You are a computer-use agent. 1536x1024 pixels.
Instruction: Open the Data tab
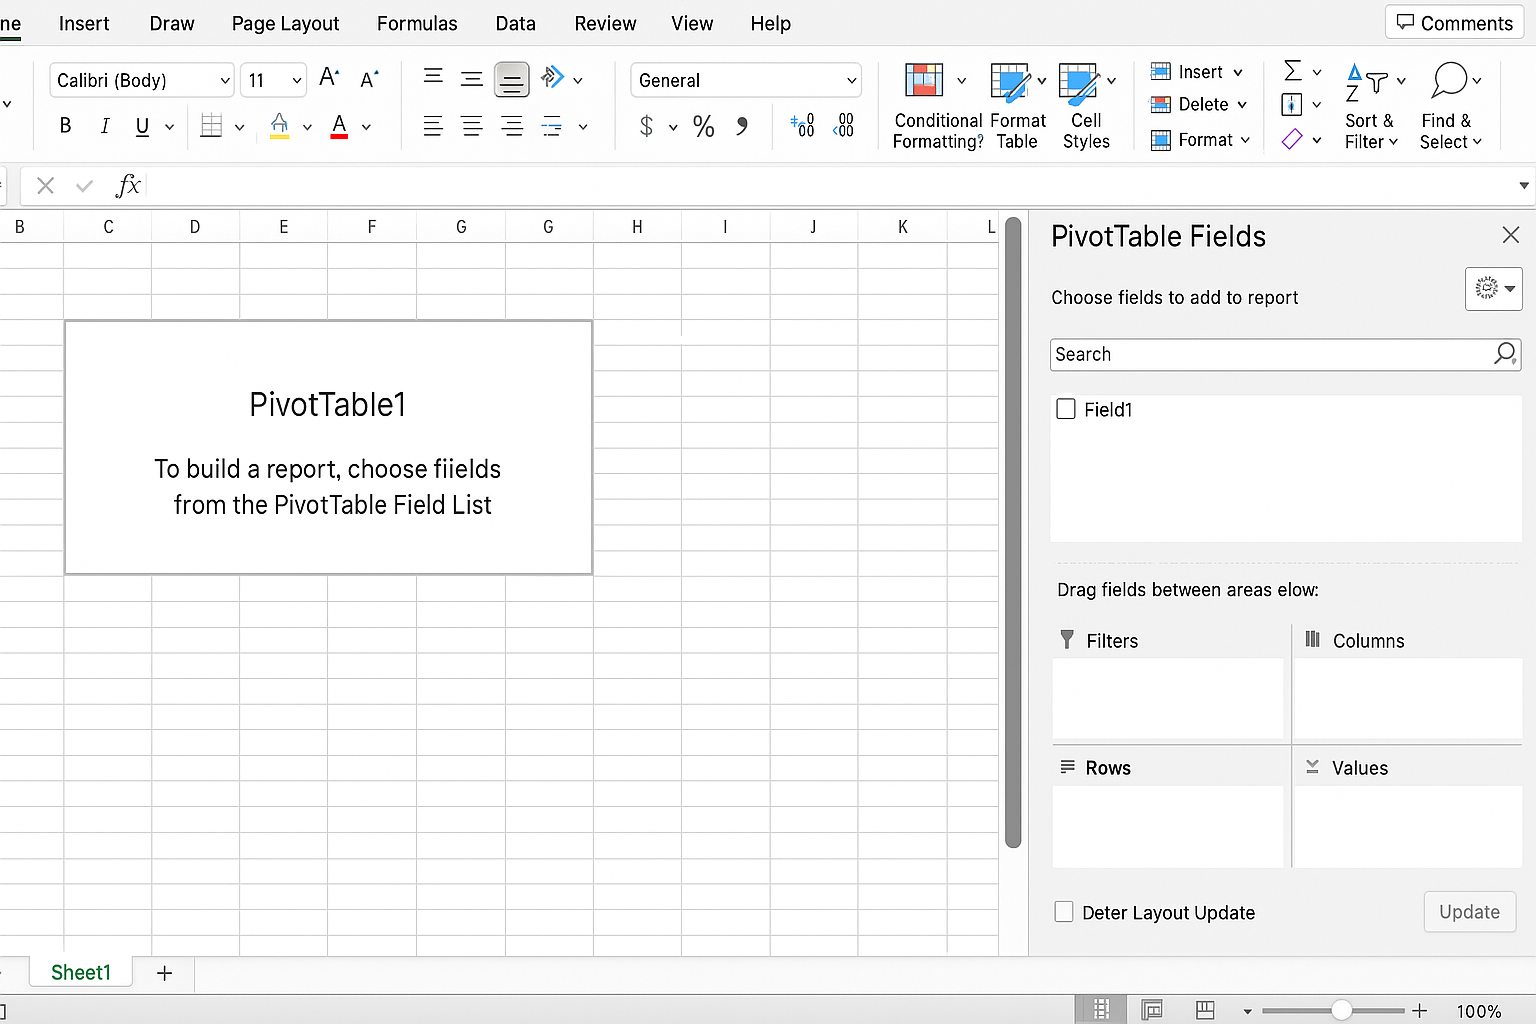[516, 23]
